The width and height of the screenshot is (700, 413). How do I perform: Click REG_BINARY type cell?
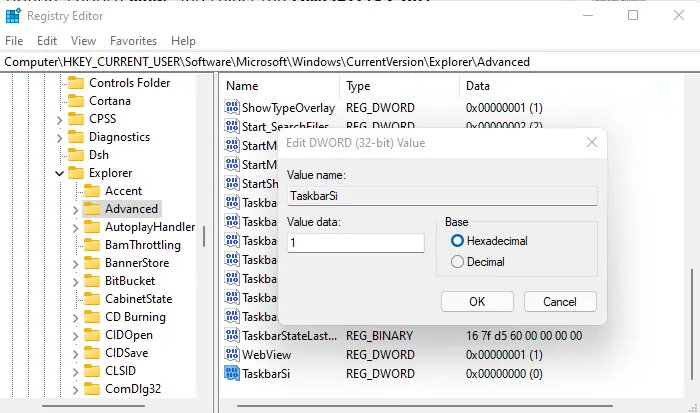[x=379, y=336]
